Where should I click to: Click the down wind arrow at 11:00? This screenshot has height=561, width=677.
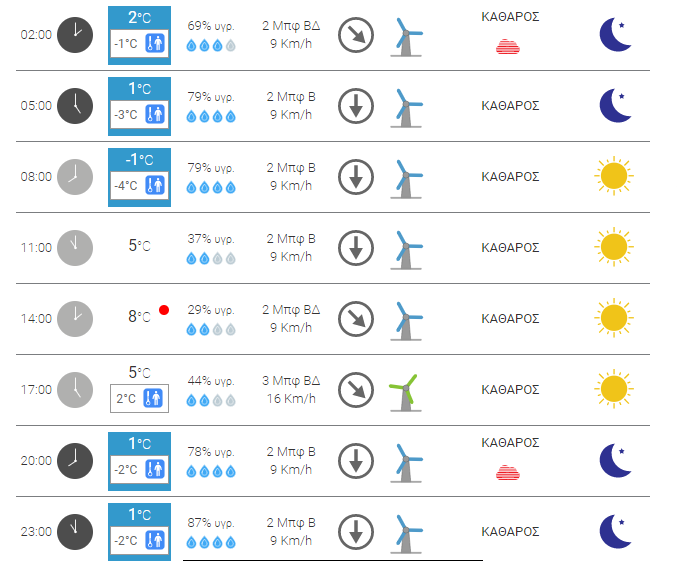coord(356,248)
